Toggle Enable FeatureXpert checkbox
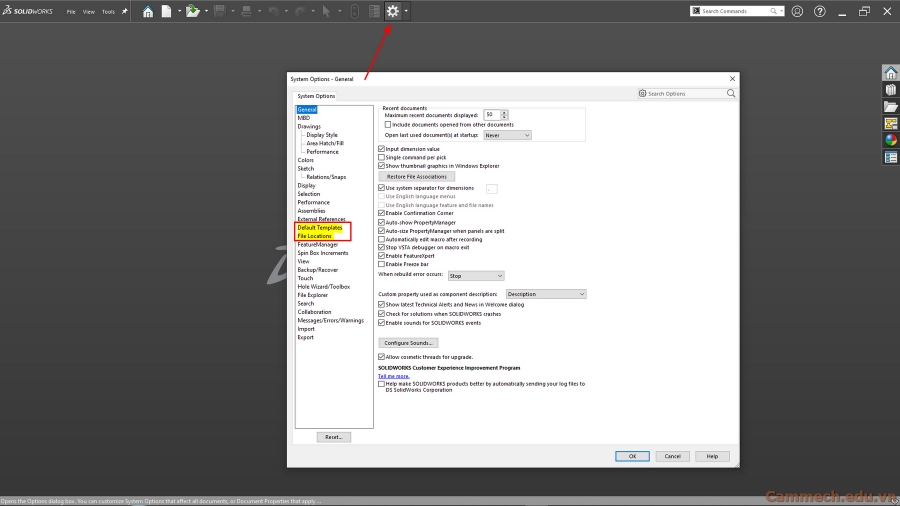900x506 pixels. point(382,256)
